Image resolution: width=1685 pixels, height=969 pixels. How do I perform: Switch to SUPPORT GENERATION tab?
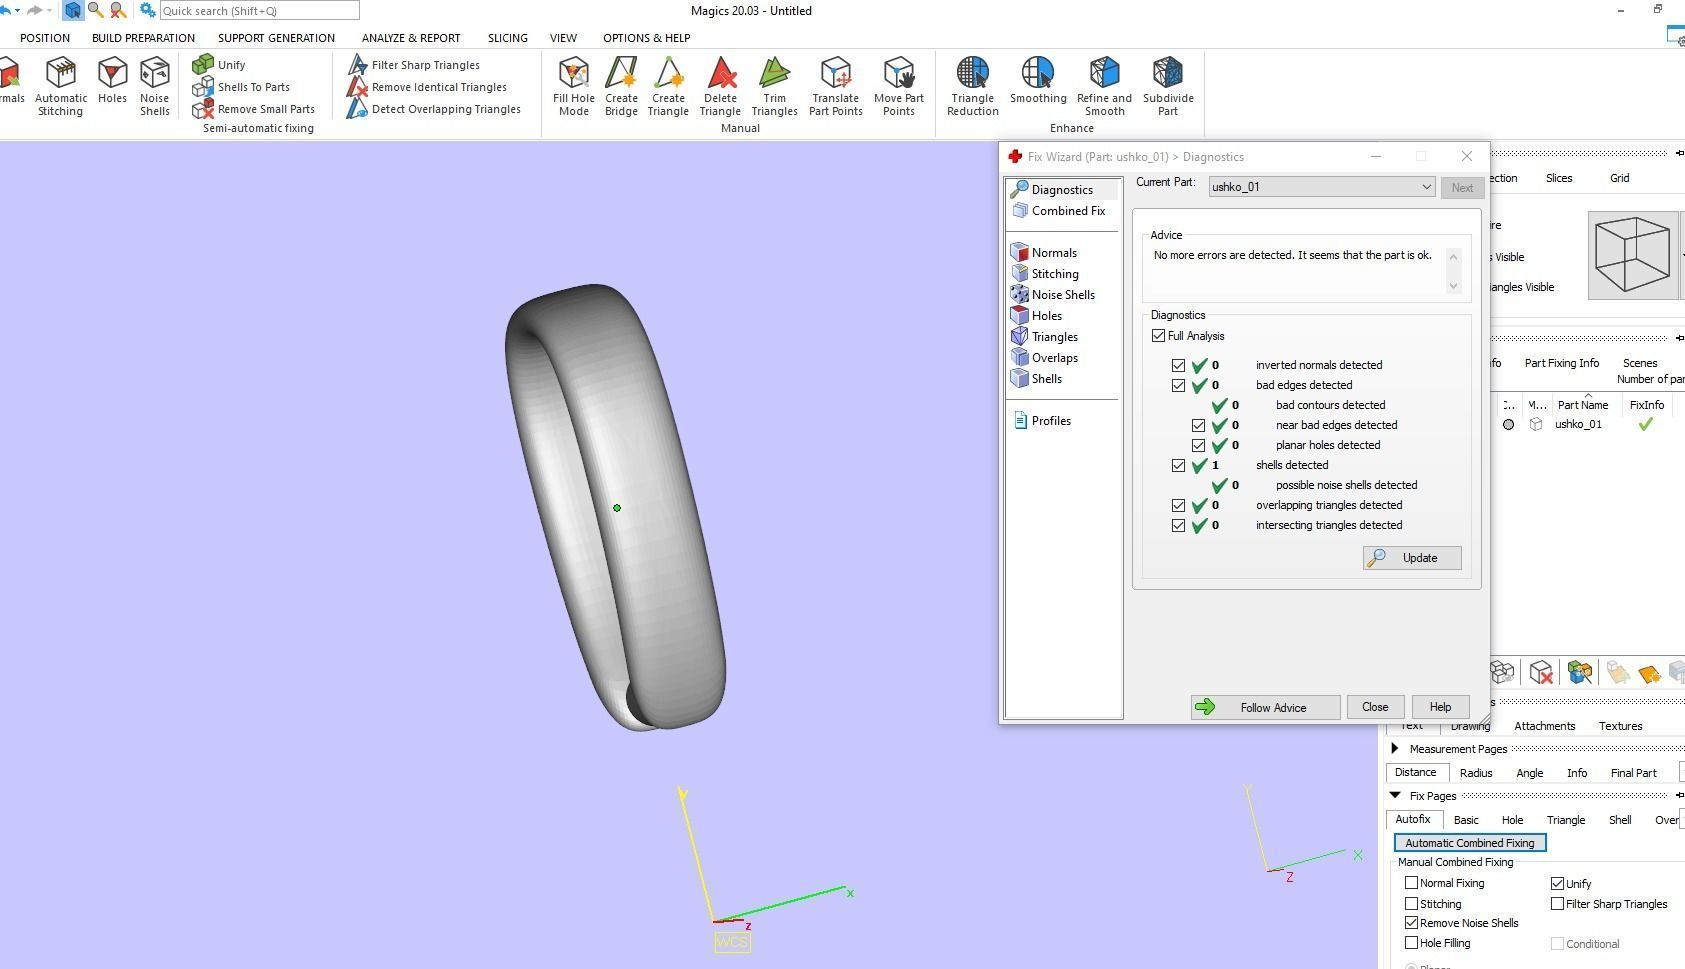click(x=276, y=38)
